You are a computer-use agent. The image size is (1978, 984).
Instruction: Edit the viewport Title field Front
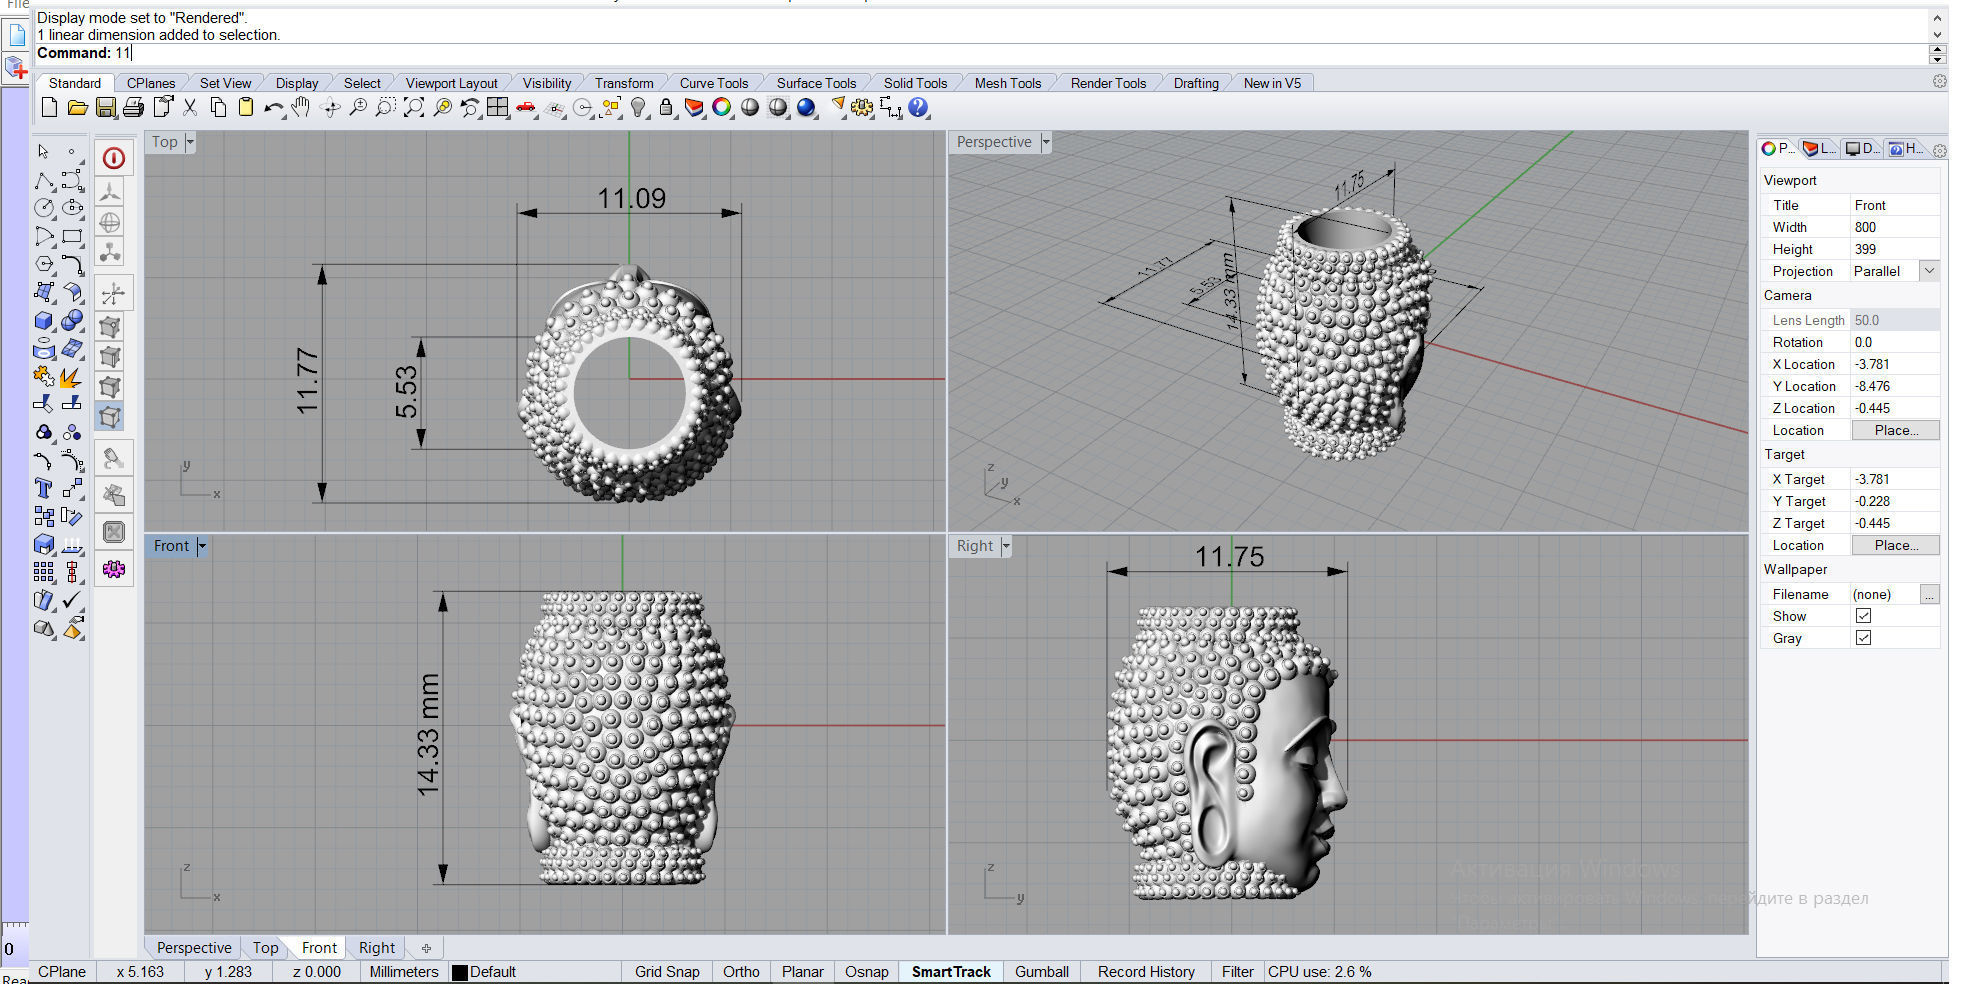1894,205
